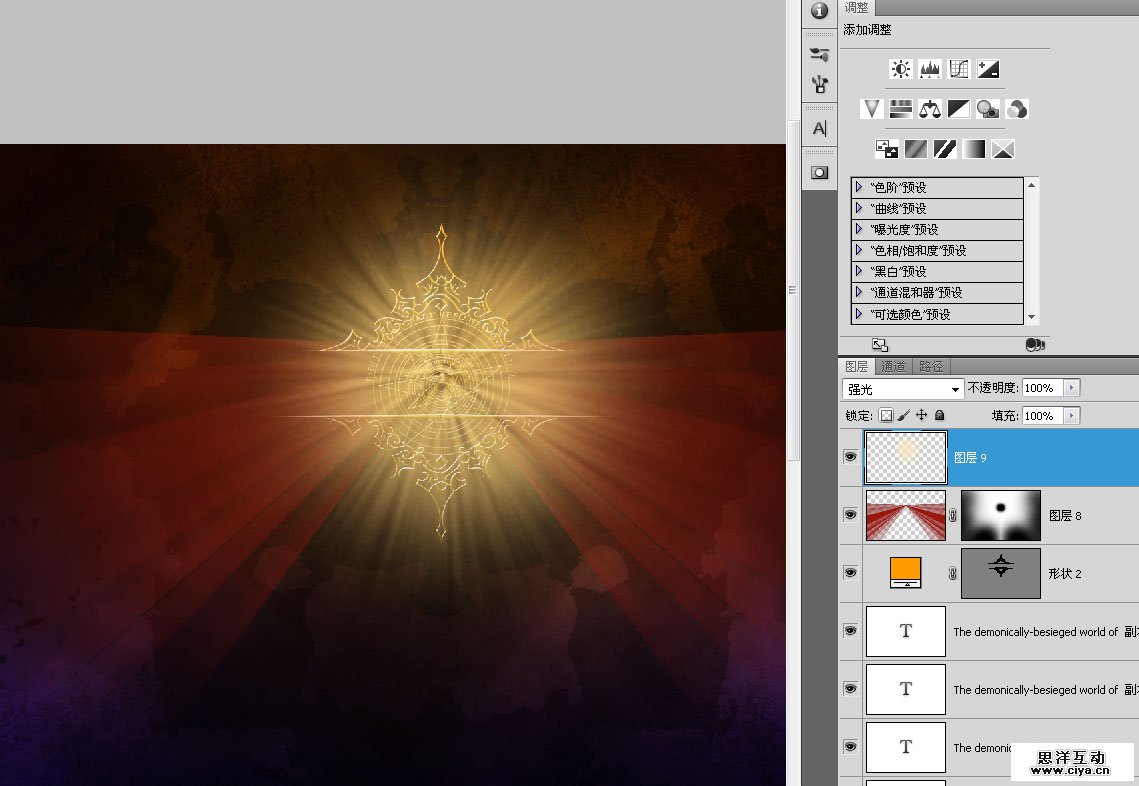The height and width of the screenshot is (786, 1139).
Task: Hide the 形状 2 shape layer
Action: point(850,573)
